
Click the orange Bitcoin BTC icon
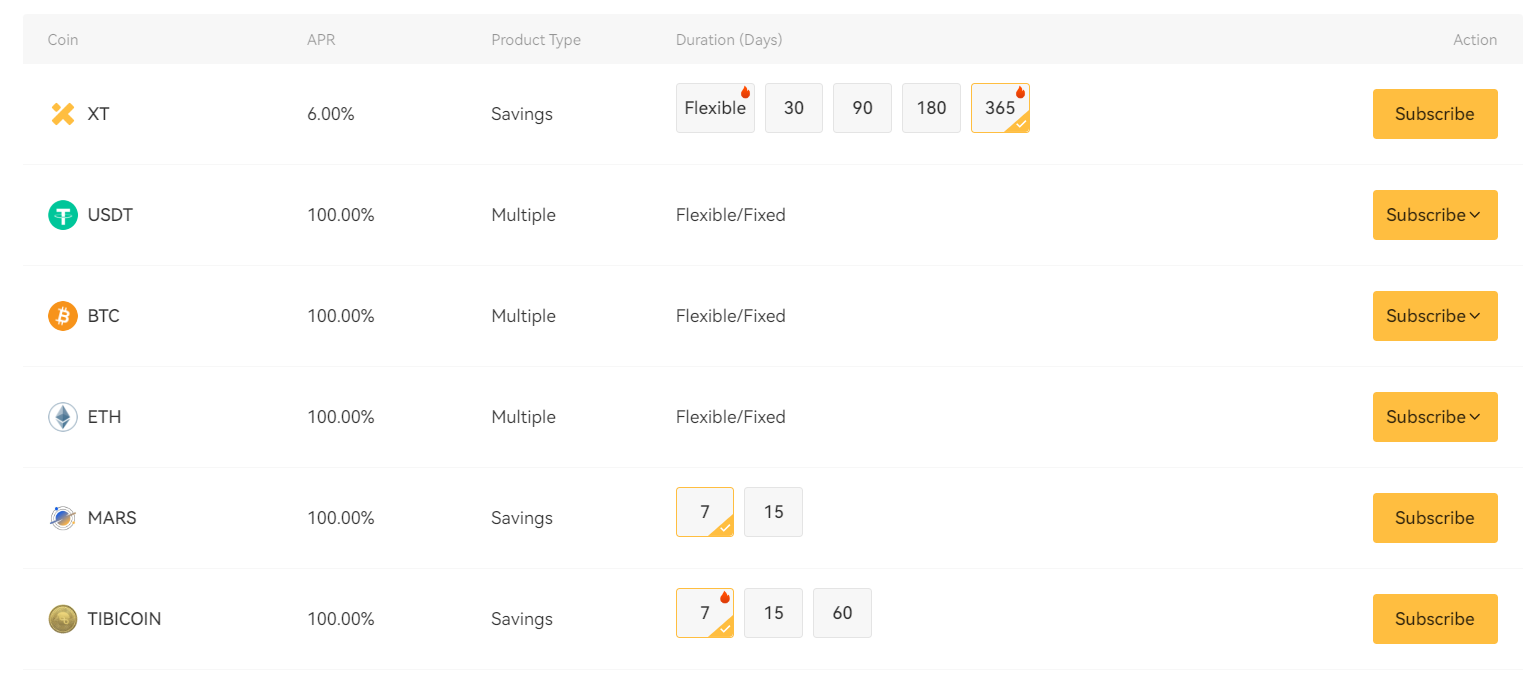[x=63, y=316]
